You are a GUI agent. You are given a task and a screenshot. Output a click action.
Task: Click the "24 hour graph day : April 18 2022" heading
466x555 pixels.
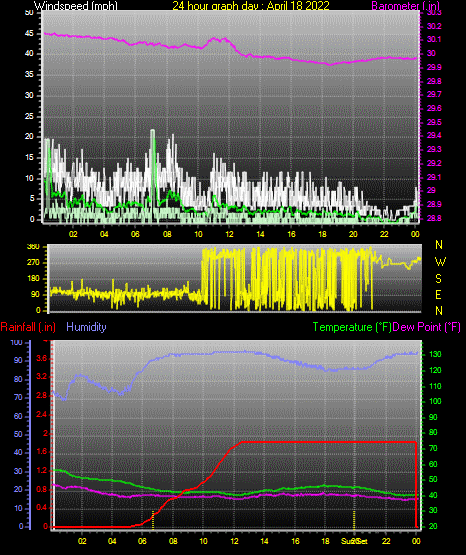(251, 6)
